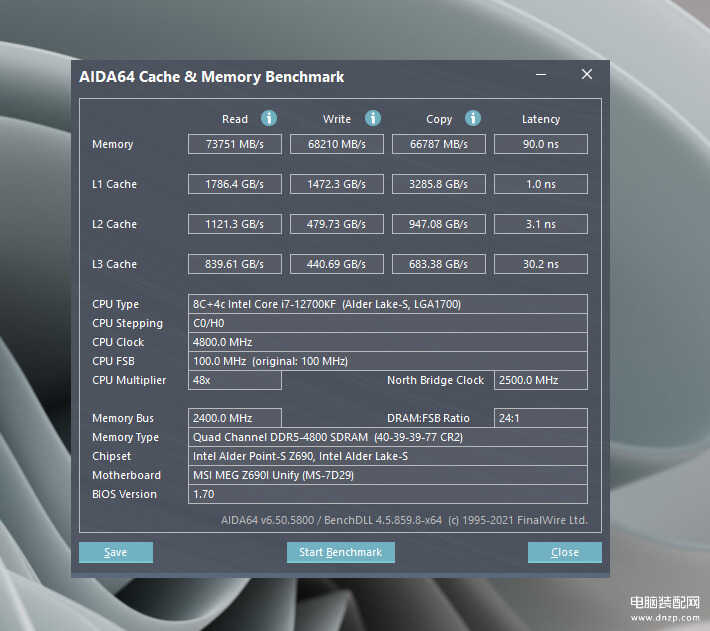The height and width of the screenshot is (631, 710).
Task: Select the CPU Multiplier 48x field
Action: coord(235,380)
